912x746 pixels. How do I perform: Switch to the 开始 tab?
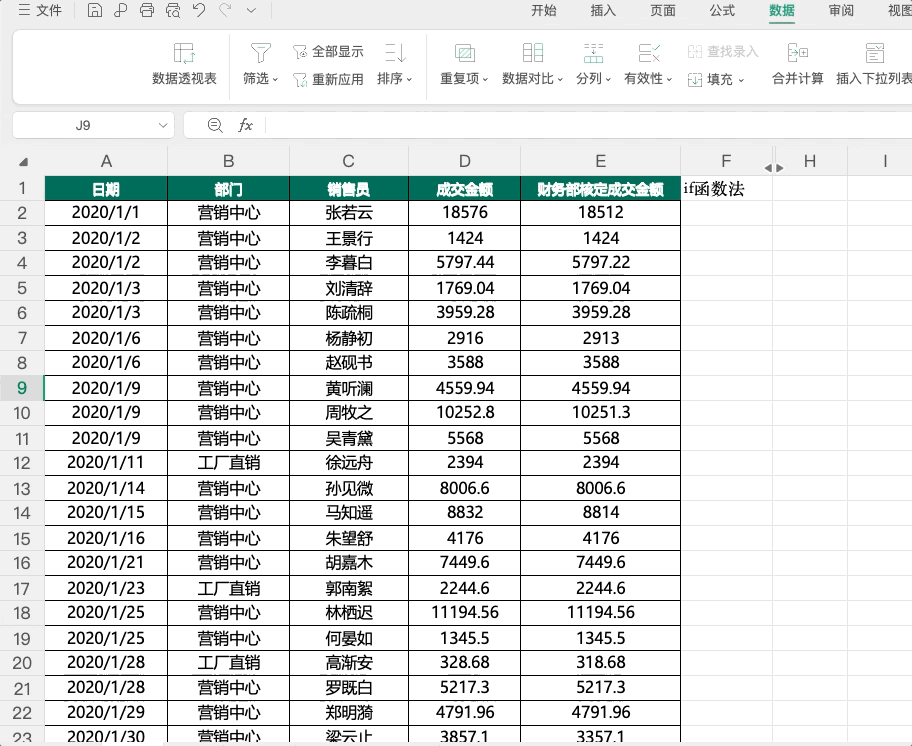pos(544,10)
